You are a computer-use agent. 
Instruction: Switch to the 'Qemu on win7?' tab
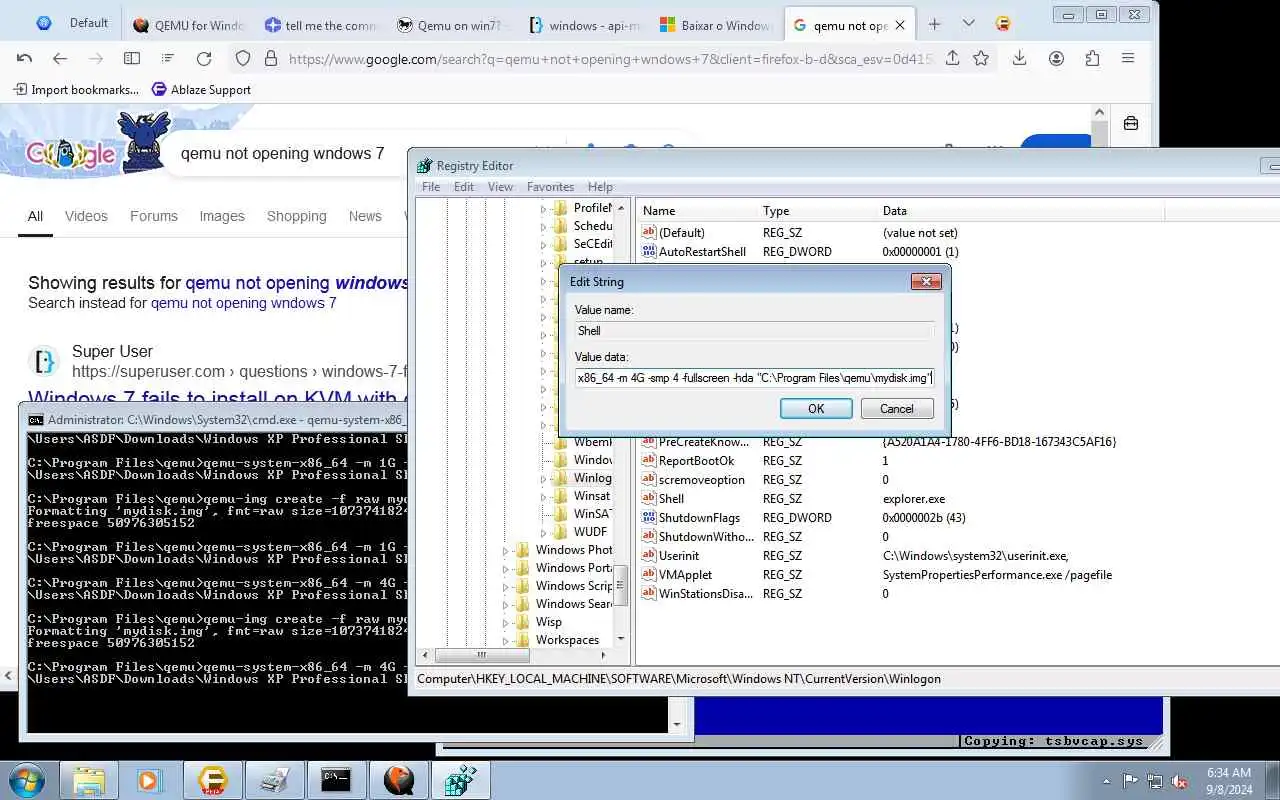pyautogui.click(x=451, y=25)
